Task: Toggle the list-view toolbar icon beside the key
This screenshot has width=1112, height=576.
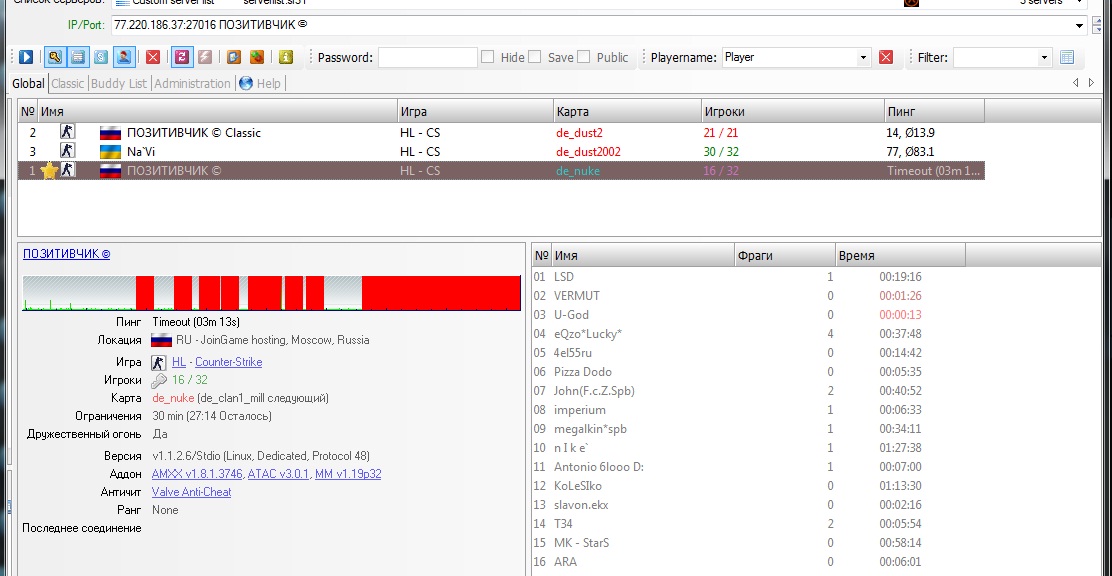Action: (x=78, y=57)
